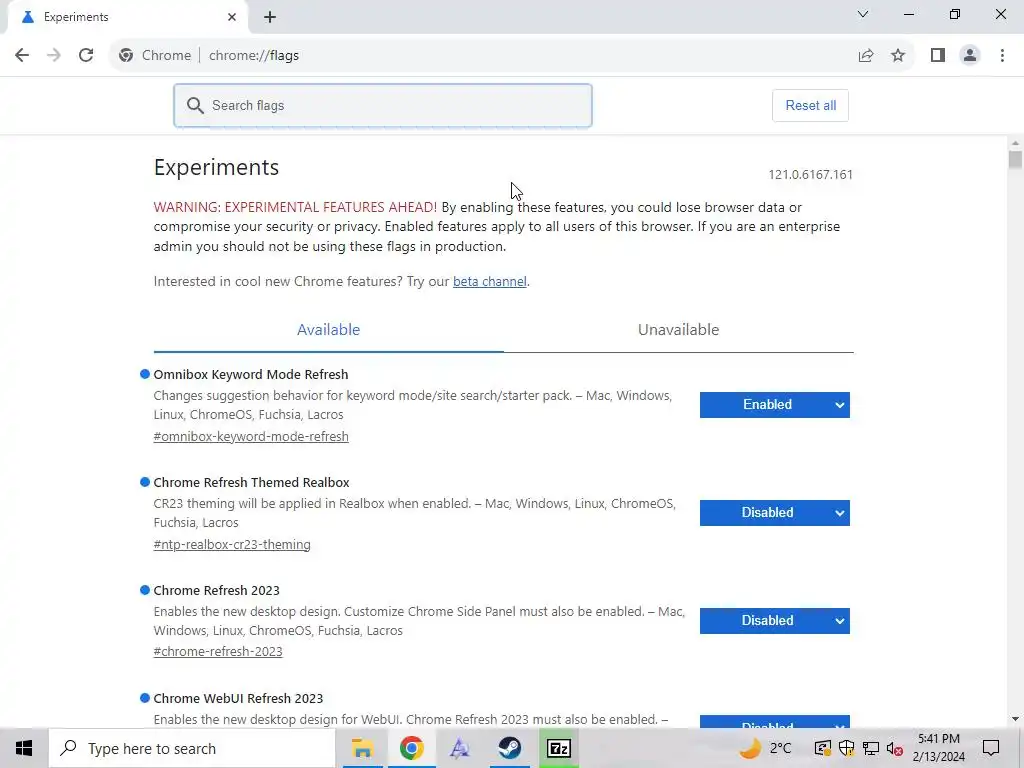Click the magnifier icon in Search flags
The height and width of the screenshot is (768, 1024).
pos(195,105)
